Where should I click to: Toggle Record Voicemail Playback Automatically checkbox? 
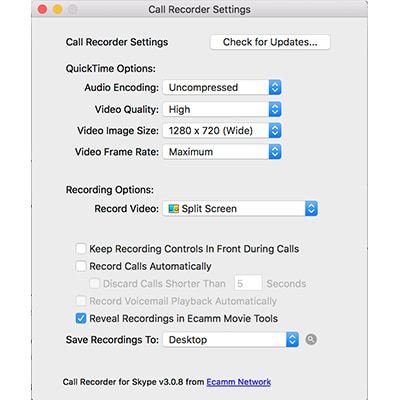(x=81, y=301)
